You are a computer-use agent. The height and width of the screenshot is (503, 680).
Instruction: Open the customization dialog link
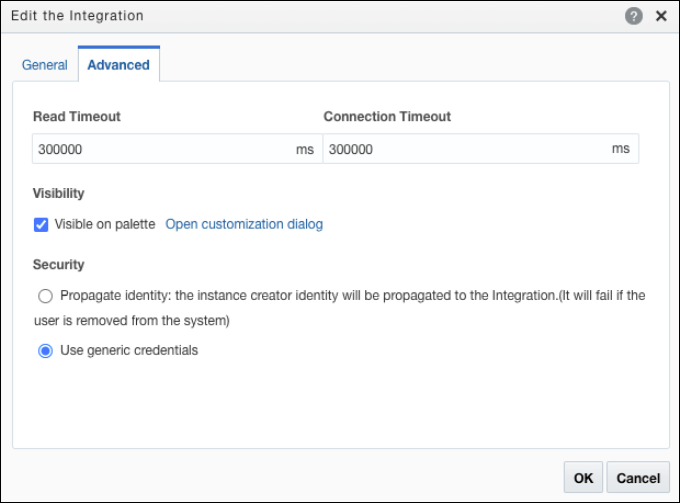(x=244, y=224)
